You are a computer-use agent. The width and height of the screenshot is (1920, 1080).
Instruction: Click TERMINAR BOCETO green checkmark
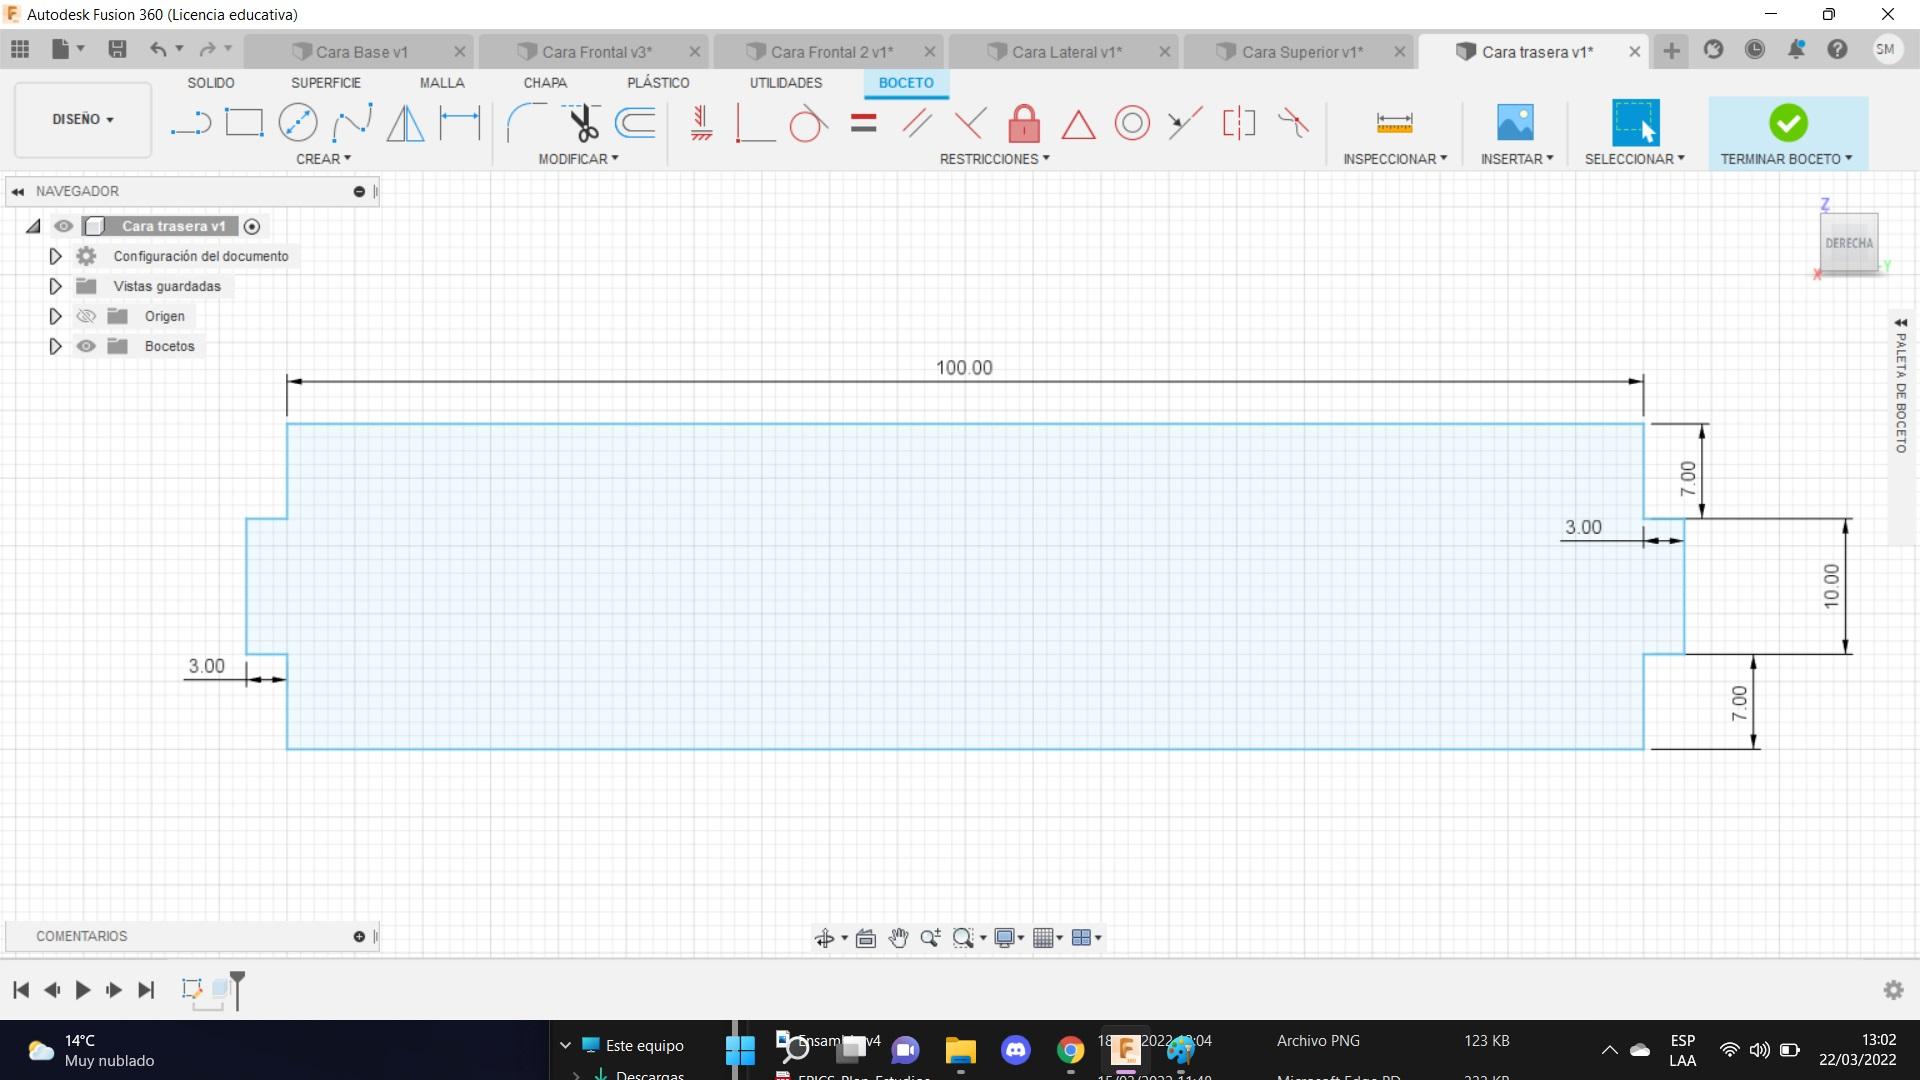coord(1787,123)
